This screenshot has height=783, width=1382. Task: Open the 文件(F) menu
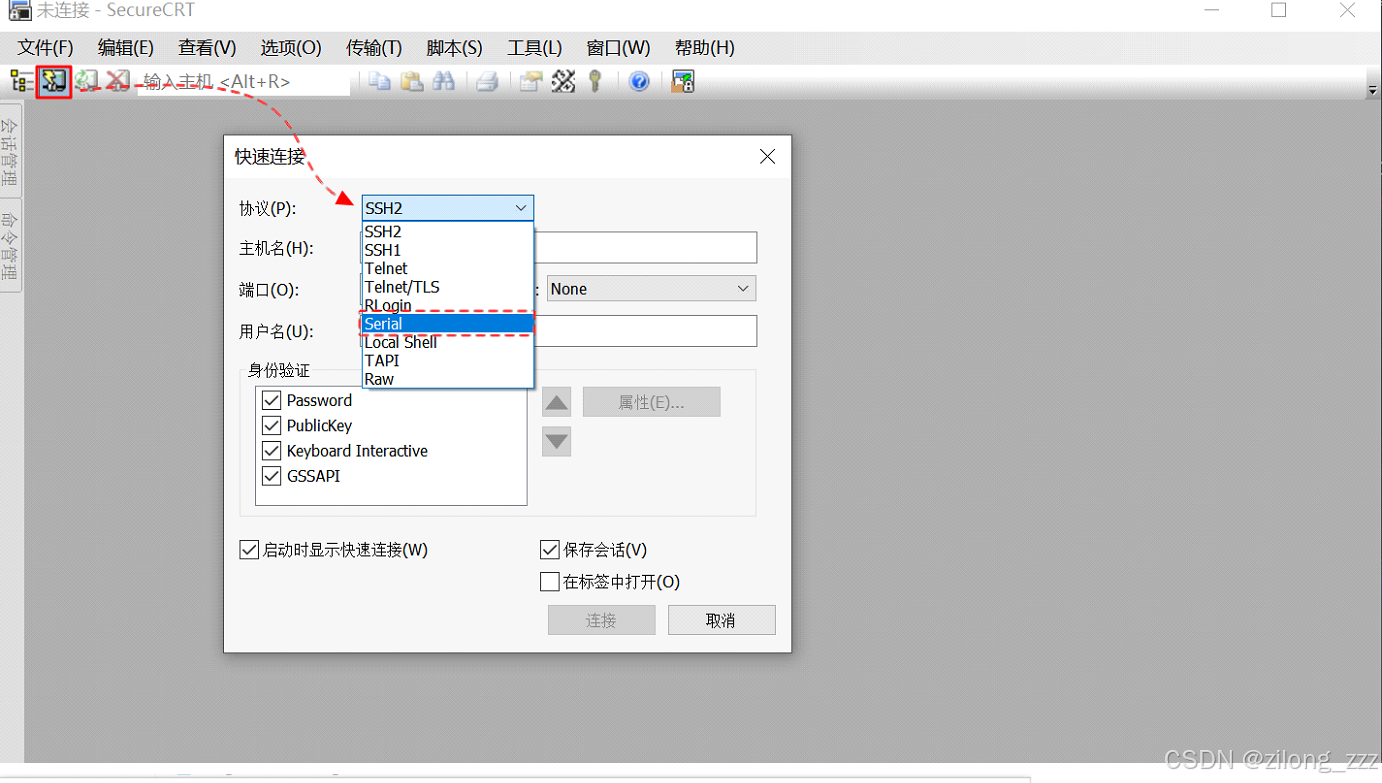point(45,48)
